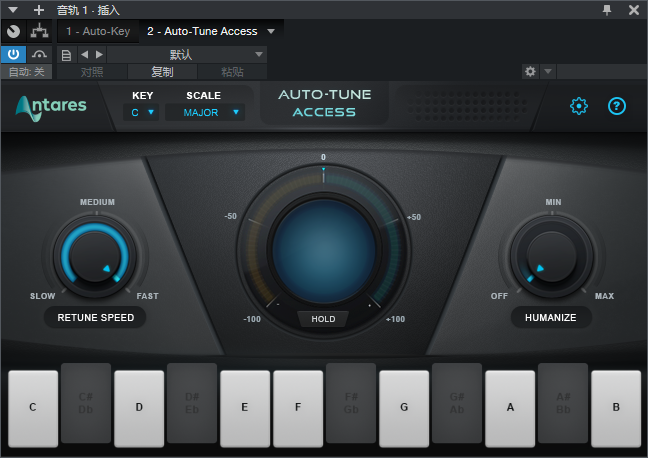The width and height of the screenshot is (648, 458).
Task: Toggle the F# Gb piano key
Action: 351,403
